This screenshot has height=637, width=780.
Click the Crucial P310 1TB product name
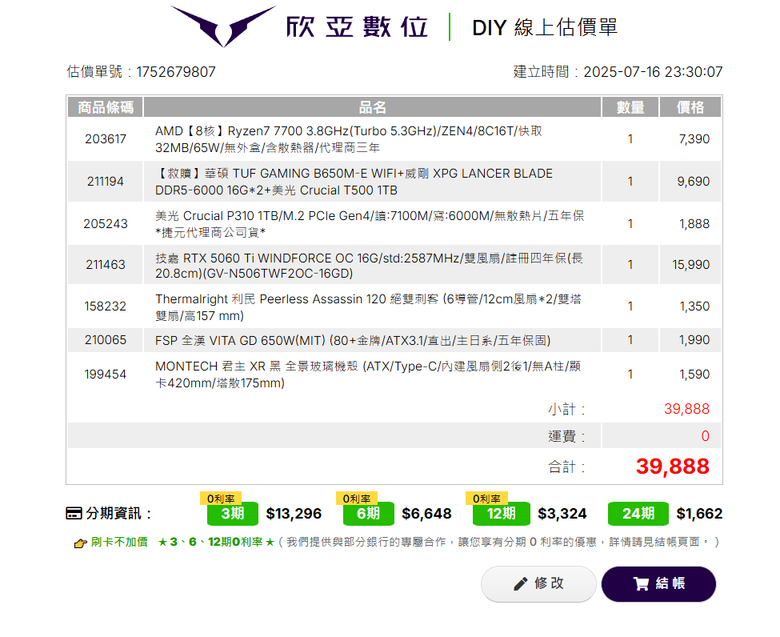click(x=370, y=224)
